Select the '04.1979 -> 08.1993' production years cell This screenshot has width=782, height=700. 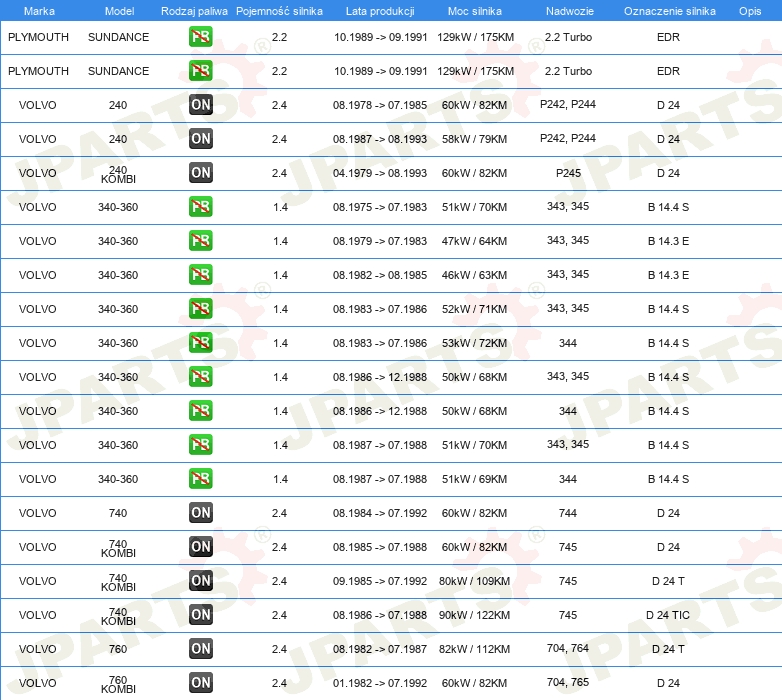click(x=380, y=173)
